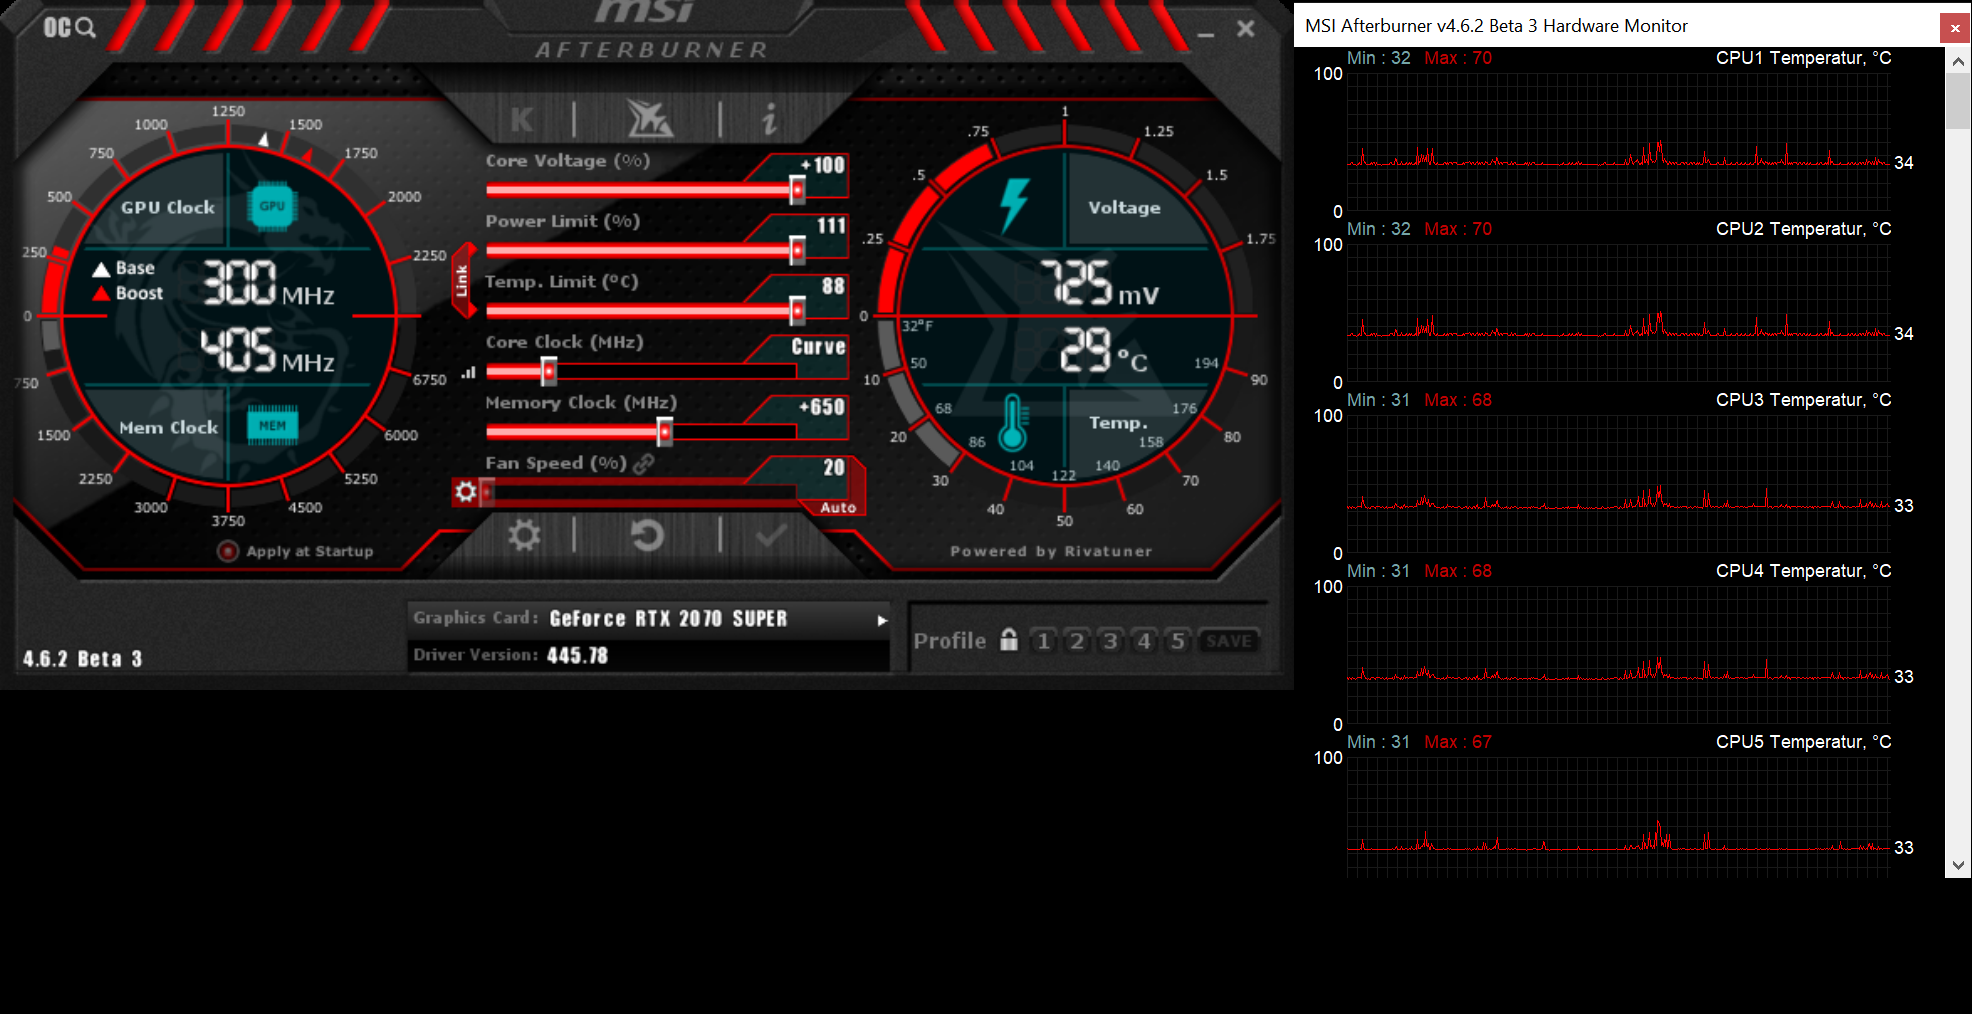The image size is (1972, 1014).
Task: Toggle the Link power/temp limits button
Action: 462,281
